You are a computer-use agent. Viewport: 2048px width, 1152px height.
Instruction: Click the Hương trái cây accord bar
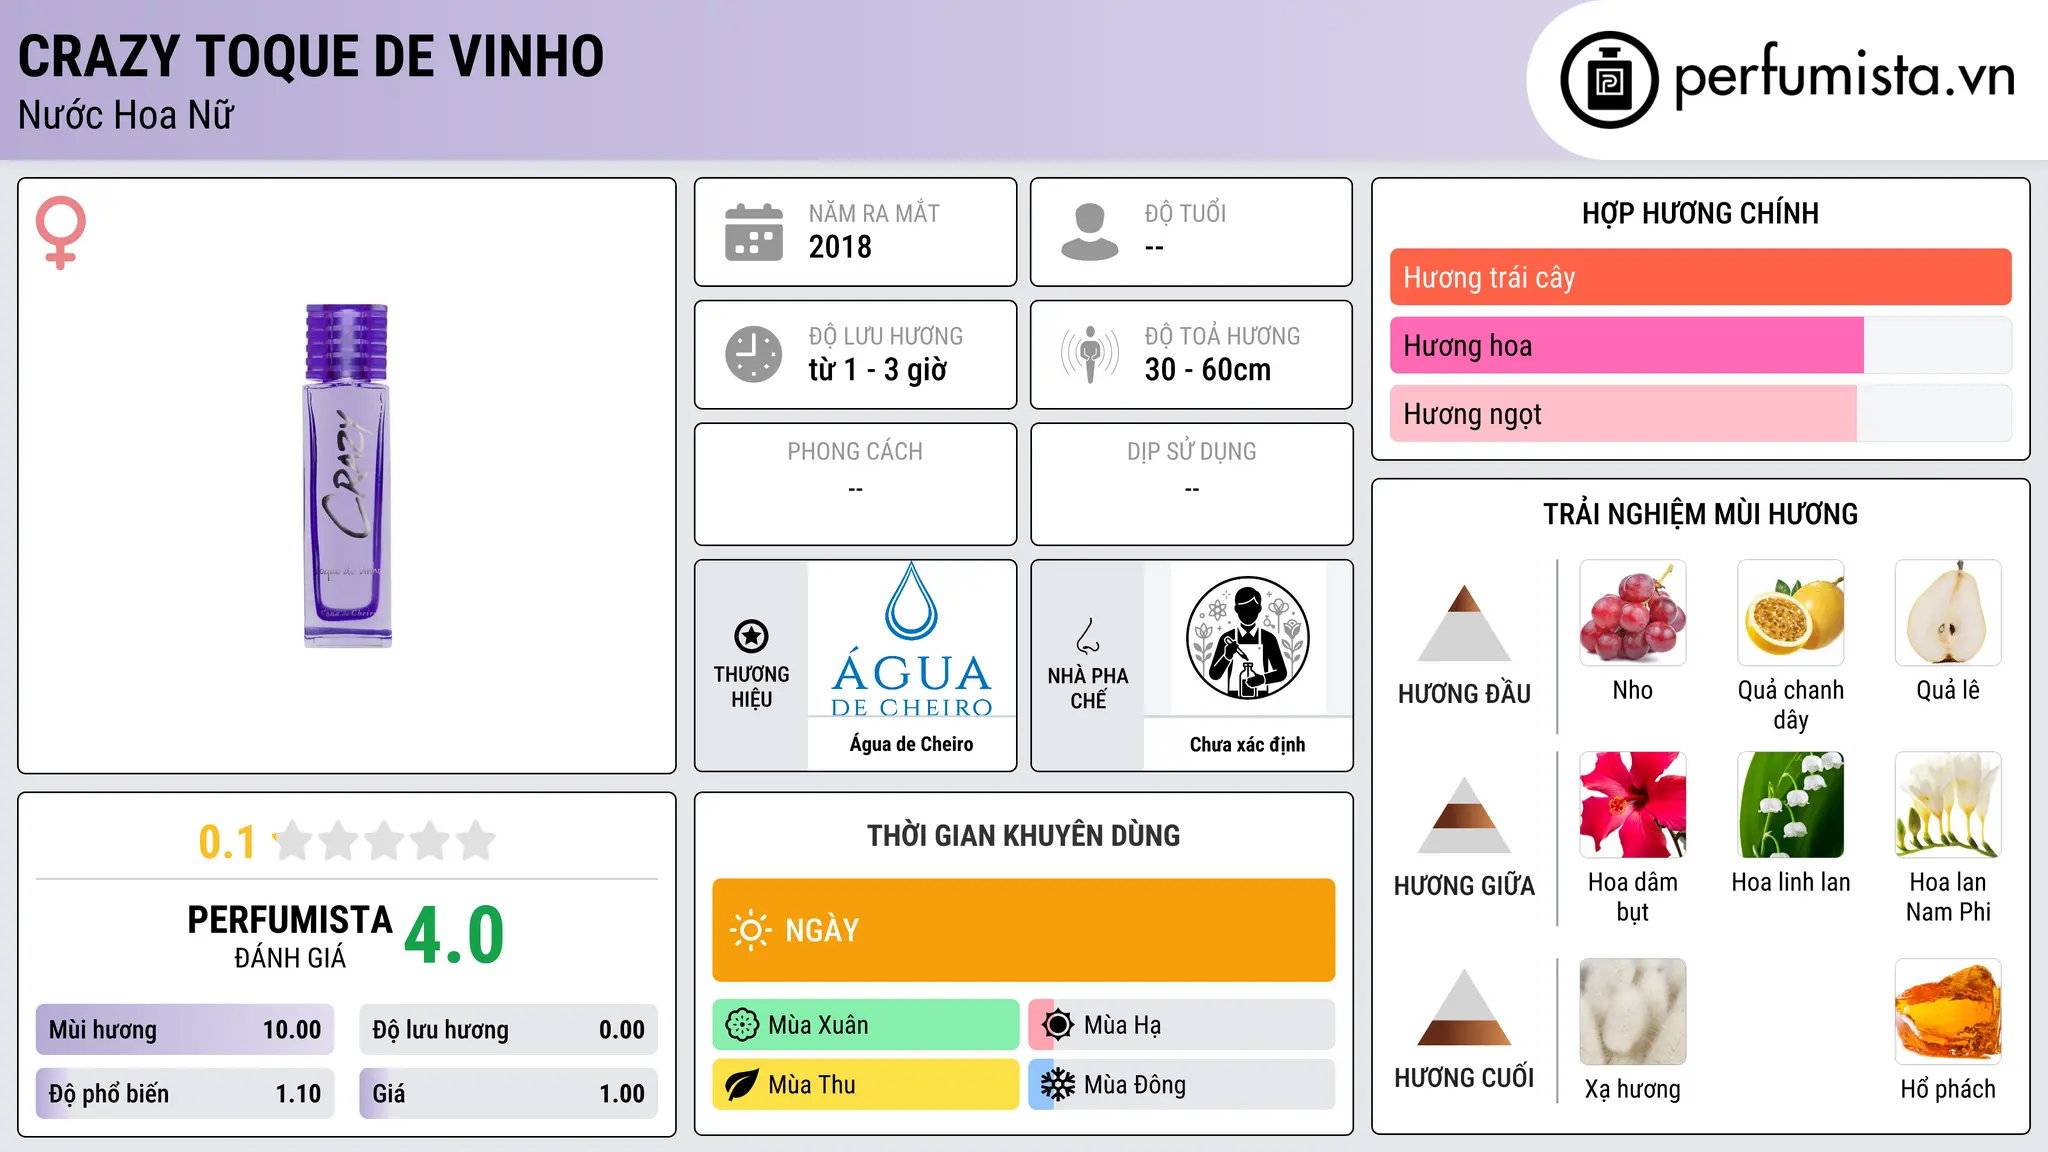1700,277
